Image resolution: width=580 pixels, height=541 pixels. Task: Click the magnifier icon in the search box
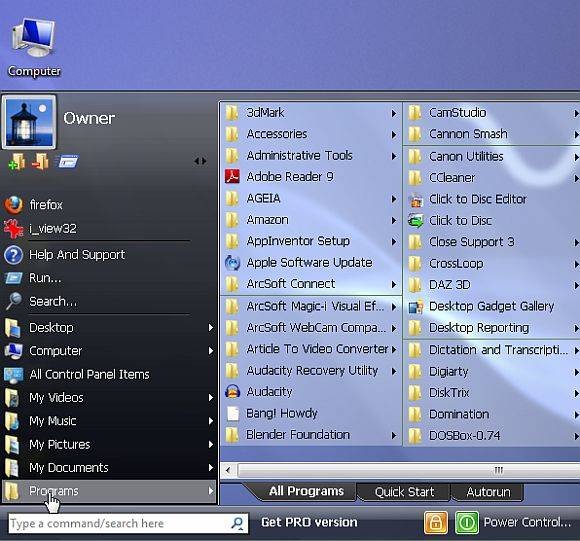click(237, 523)
